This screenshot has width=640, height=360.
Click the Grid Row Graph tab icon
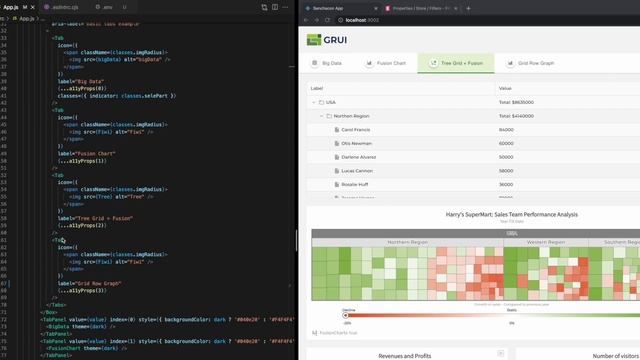(510, 63)
